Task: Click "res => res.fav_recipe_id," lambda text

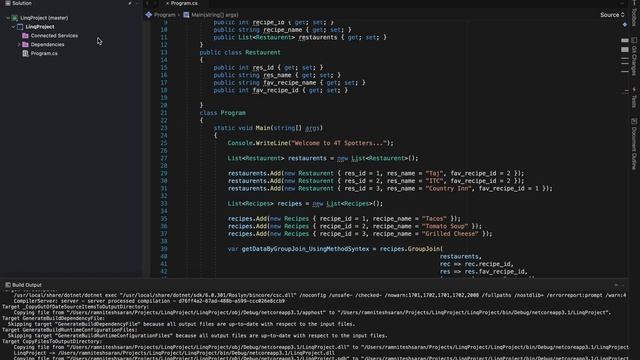Action: 484,272
